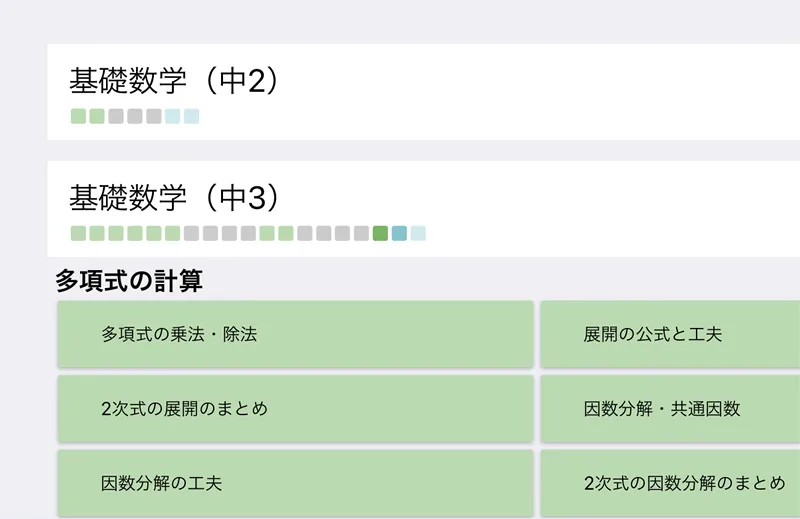This screenshot has height=519, width=800.
Task: Select the third gray progress square under 中2
Action: click(154, 116)
